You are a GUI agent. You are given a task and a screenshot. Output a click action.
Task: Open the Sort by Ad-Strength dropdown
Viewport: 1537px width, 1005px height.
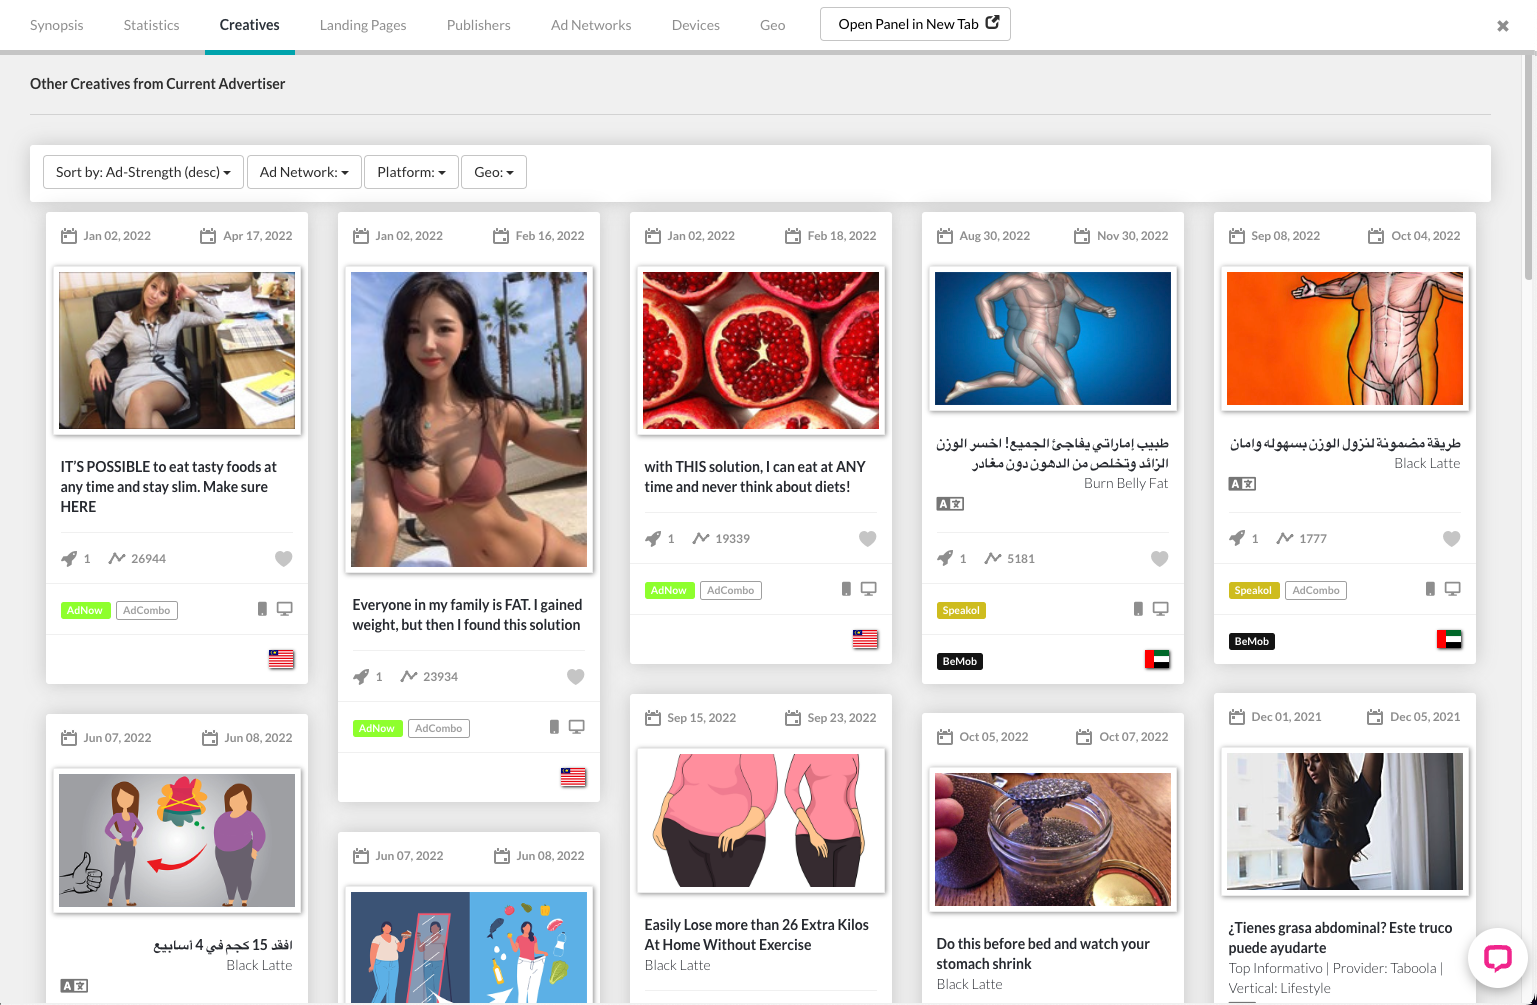click(x=142, y=172)
